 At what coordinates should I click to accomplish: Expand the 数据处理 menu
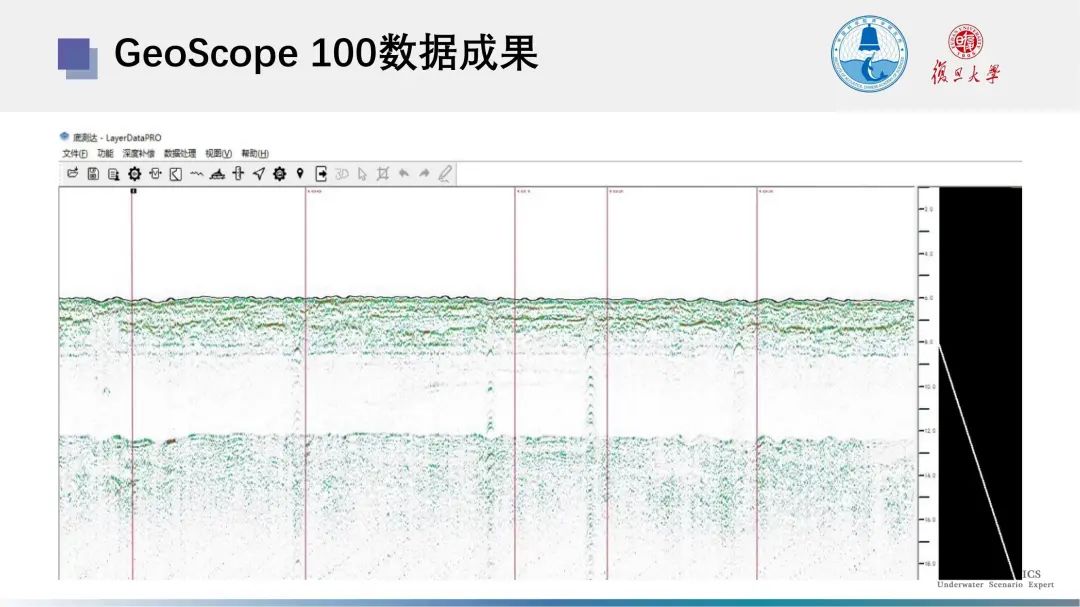point(180,153)
